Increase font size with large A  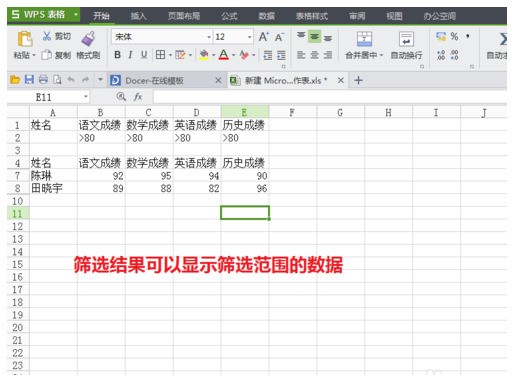pos(263,36)
